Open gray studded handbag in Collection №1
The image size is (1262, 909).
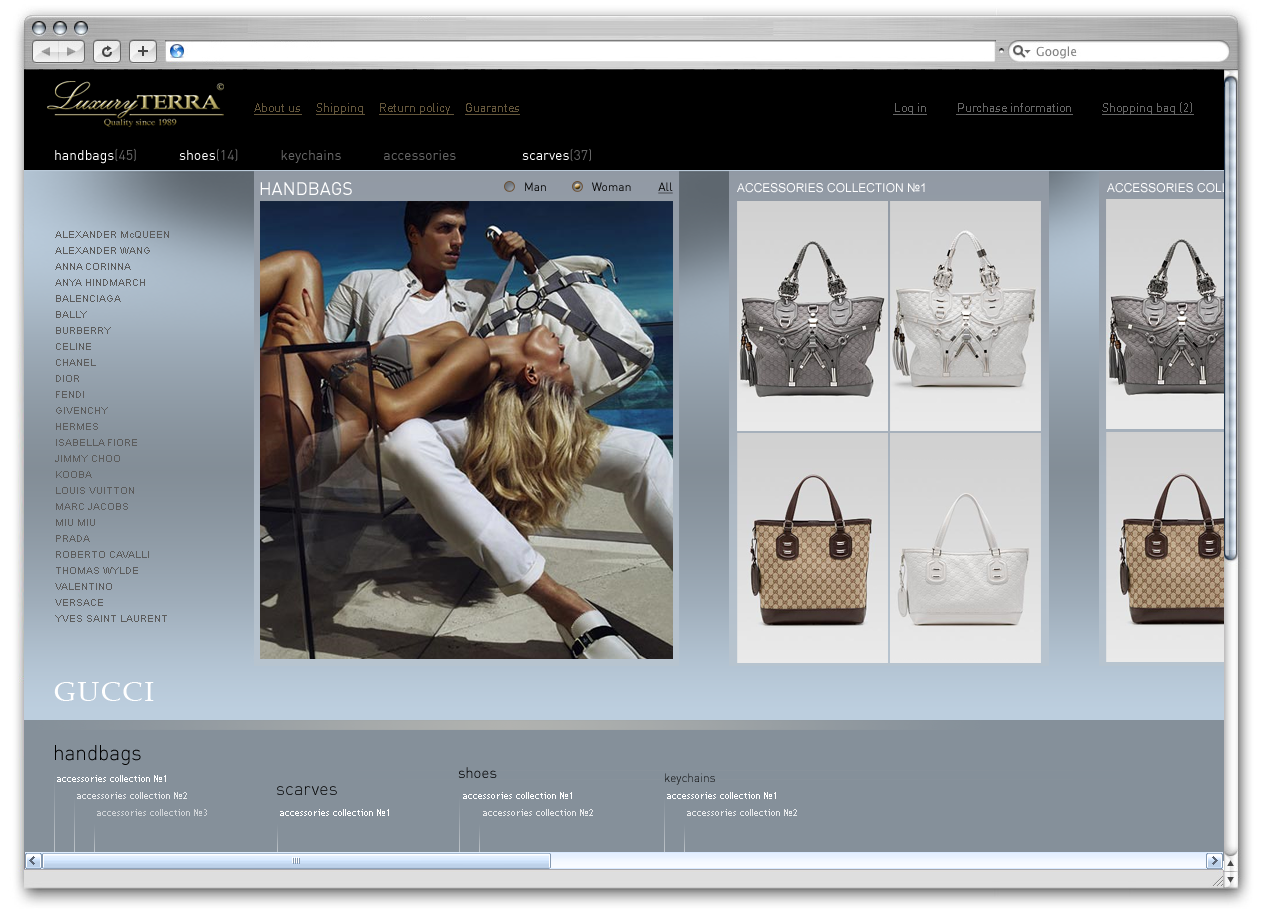click(x=812, y=316)
